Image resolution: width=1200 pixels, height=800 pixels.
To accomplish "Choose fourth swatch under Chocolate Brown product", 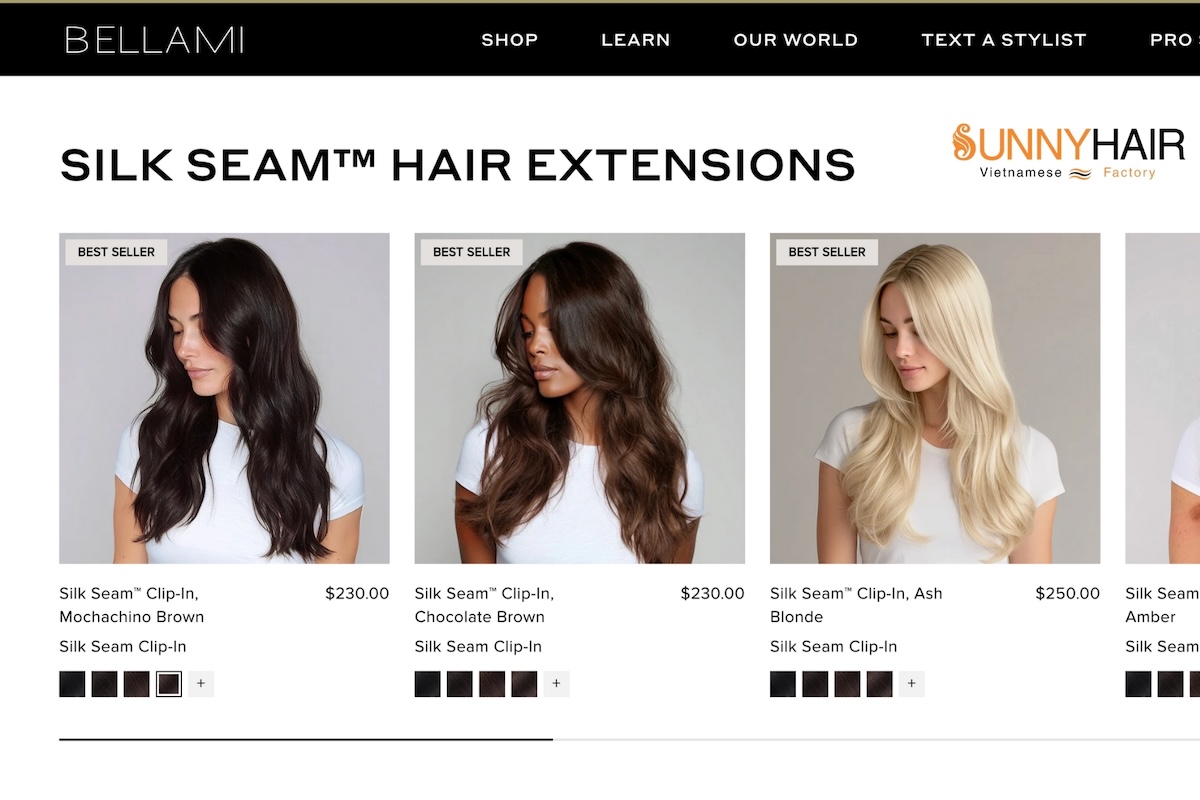I will click(x=524, y=684).
